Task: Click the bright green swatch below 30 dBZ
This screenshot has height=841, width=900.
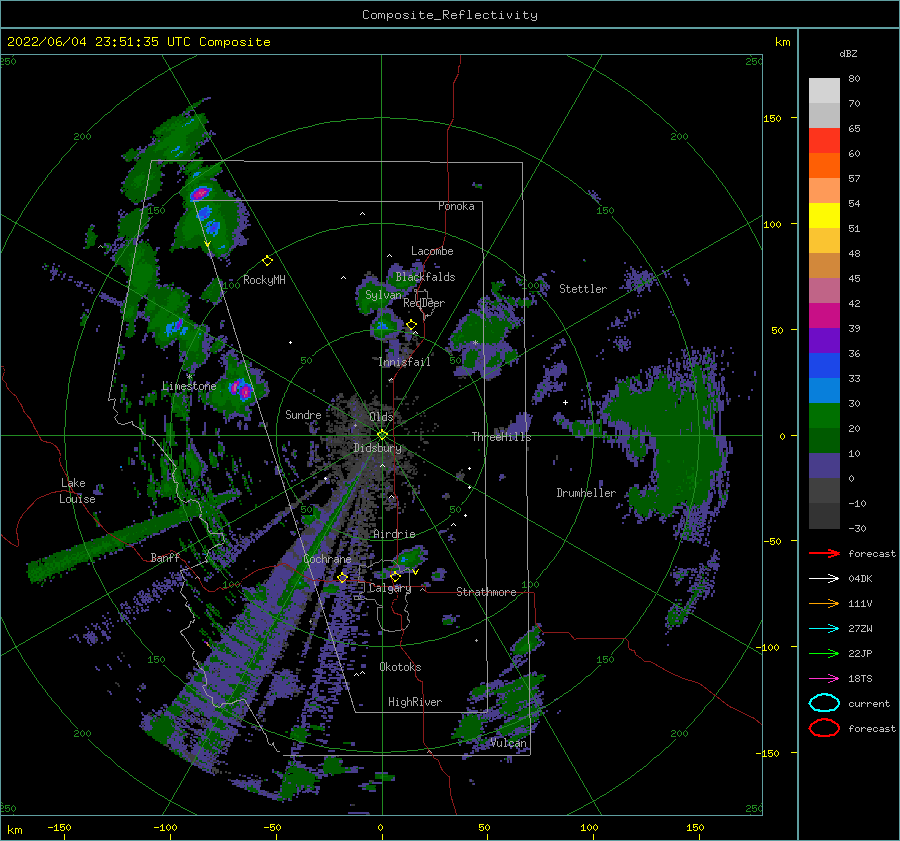Action: point(824,416)
